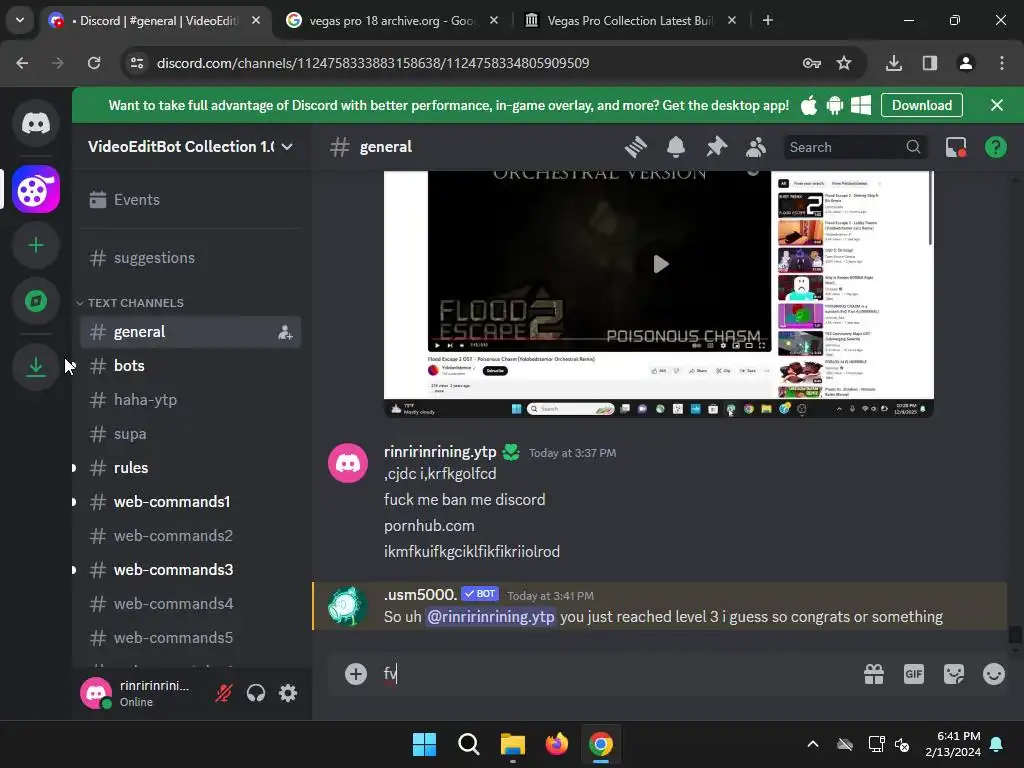The image size is (1024, 768).
Task: Toggle member list icon
Action: tap(756, 147)
